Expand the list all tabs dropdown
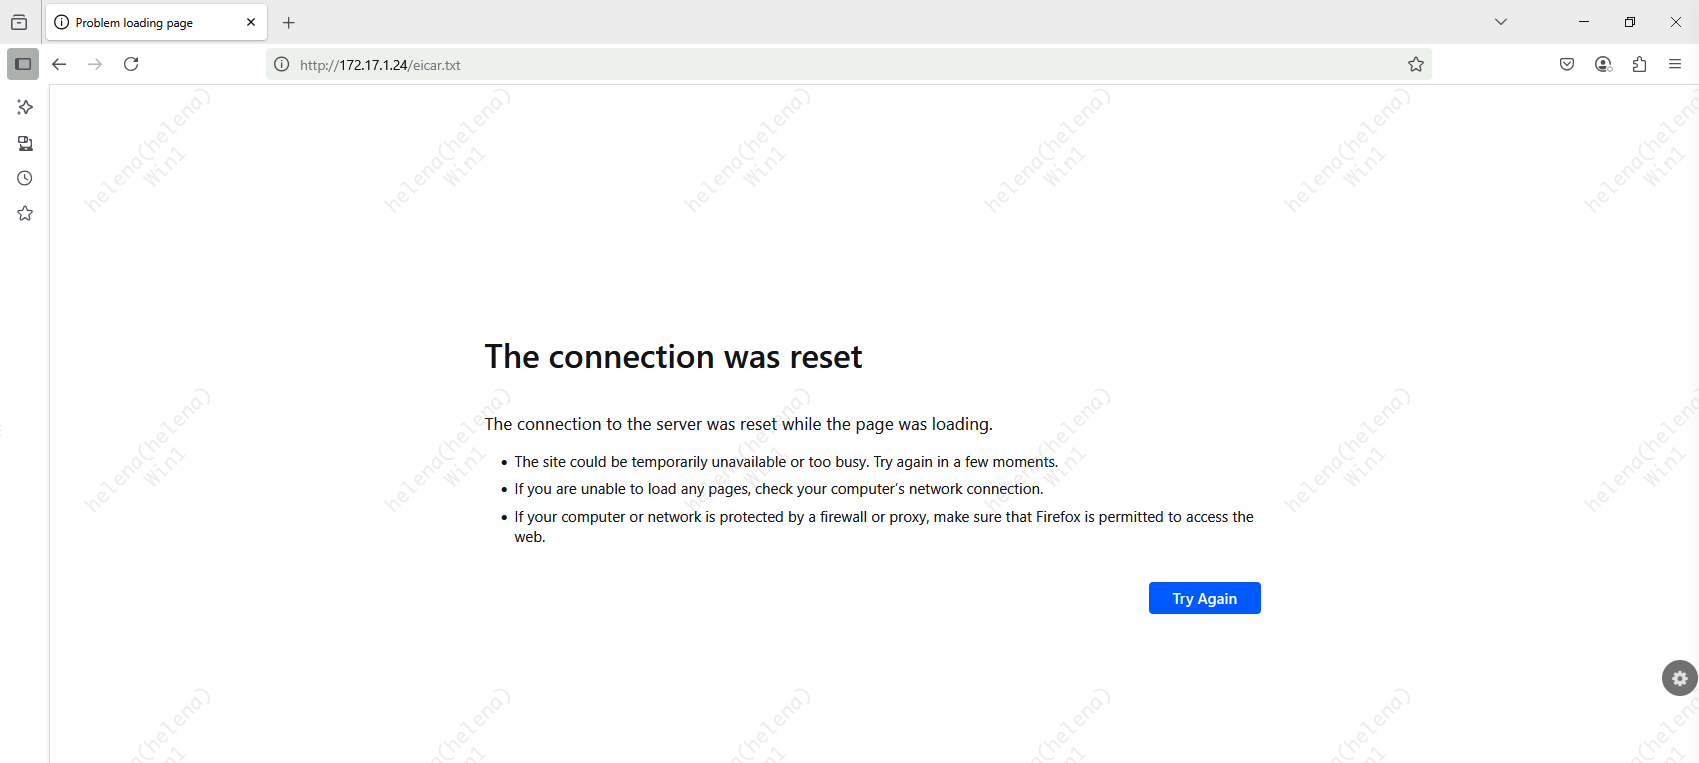This screenshot has width=1699, height=763. point(1501,22)
